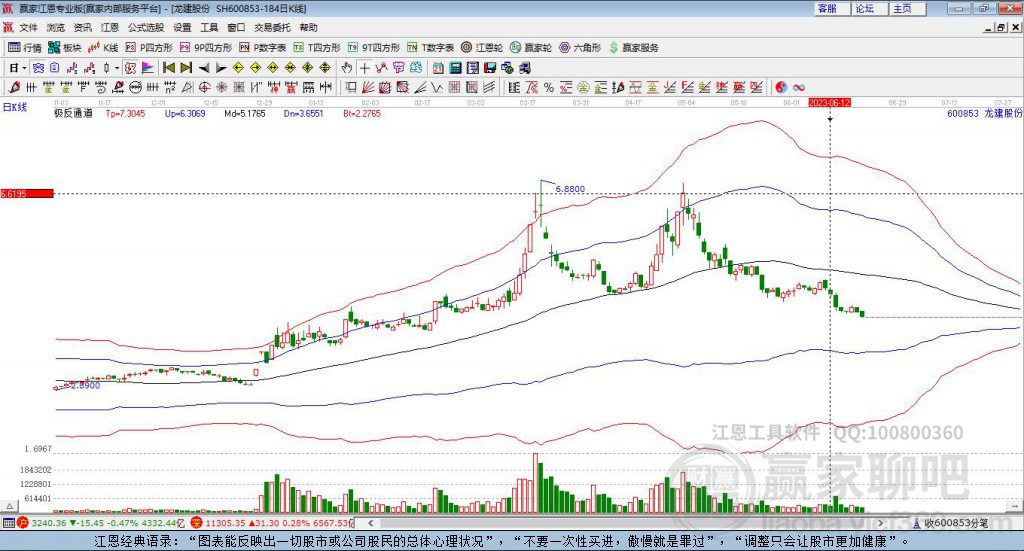Click the 极反通道 indicator name
Image resolution: width=1024 pixels, height=551 pixels.
tap(73, 114)
